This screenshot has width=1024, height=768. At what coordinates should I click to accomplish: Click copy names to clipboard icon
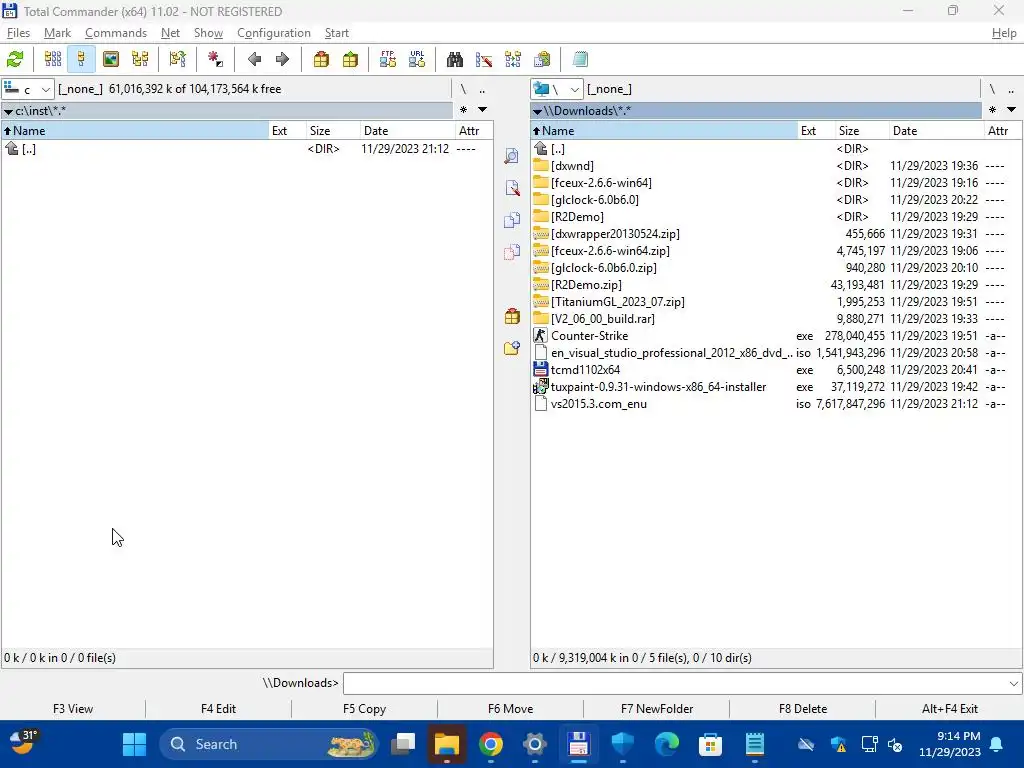(x=542, y=59)
